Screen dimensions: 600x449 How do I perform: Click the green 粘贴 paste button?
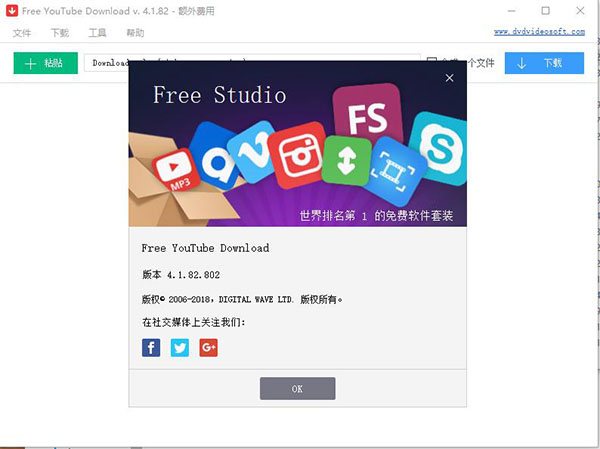45,63
